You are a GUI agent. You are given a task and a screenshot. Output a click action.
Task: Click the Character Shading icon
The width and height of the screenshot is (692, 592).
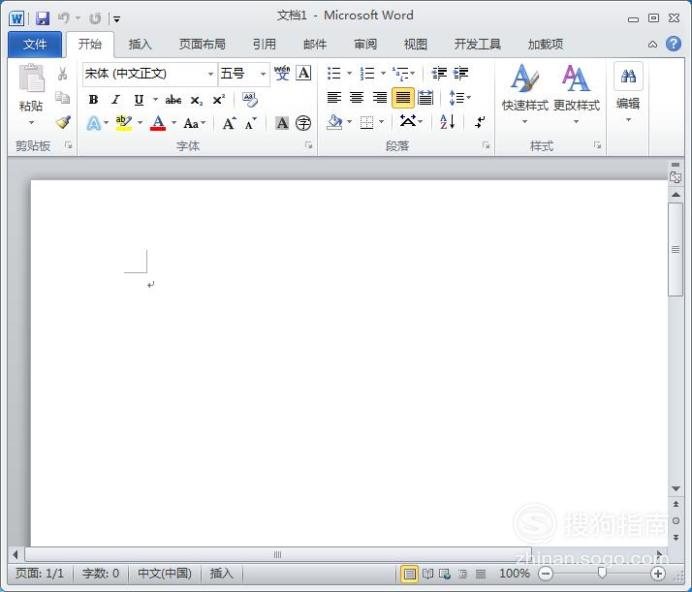click(282, 123)
